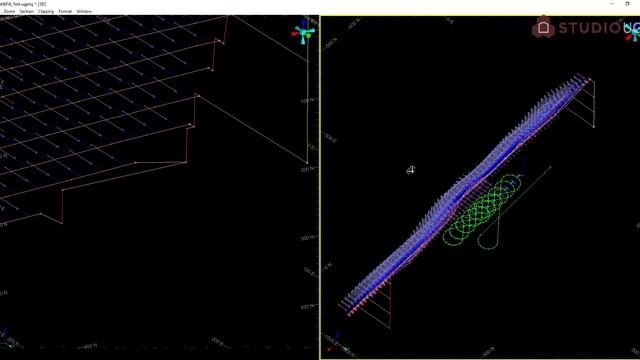Restore down the application window

click(627, 3)
